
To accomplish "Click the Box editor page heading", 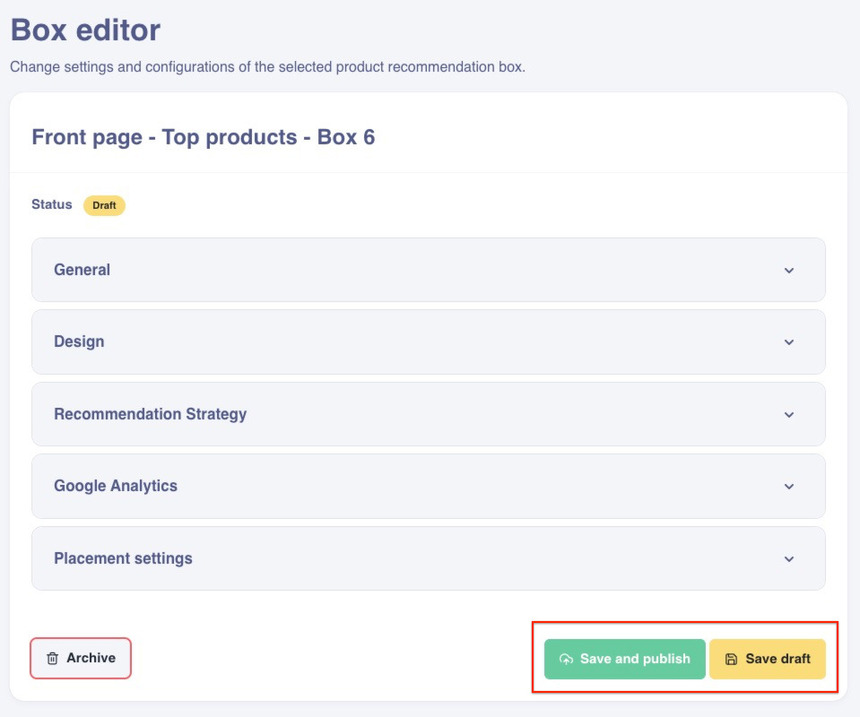I will [x=85, y=30].
